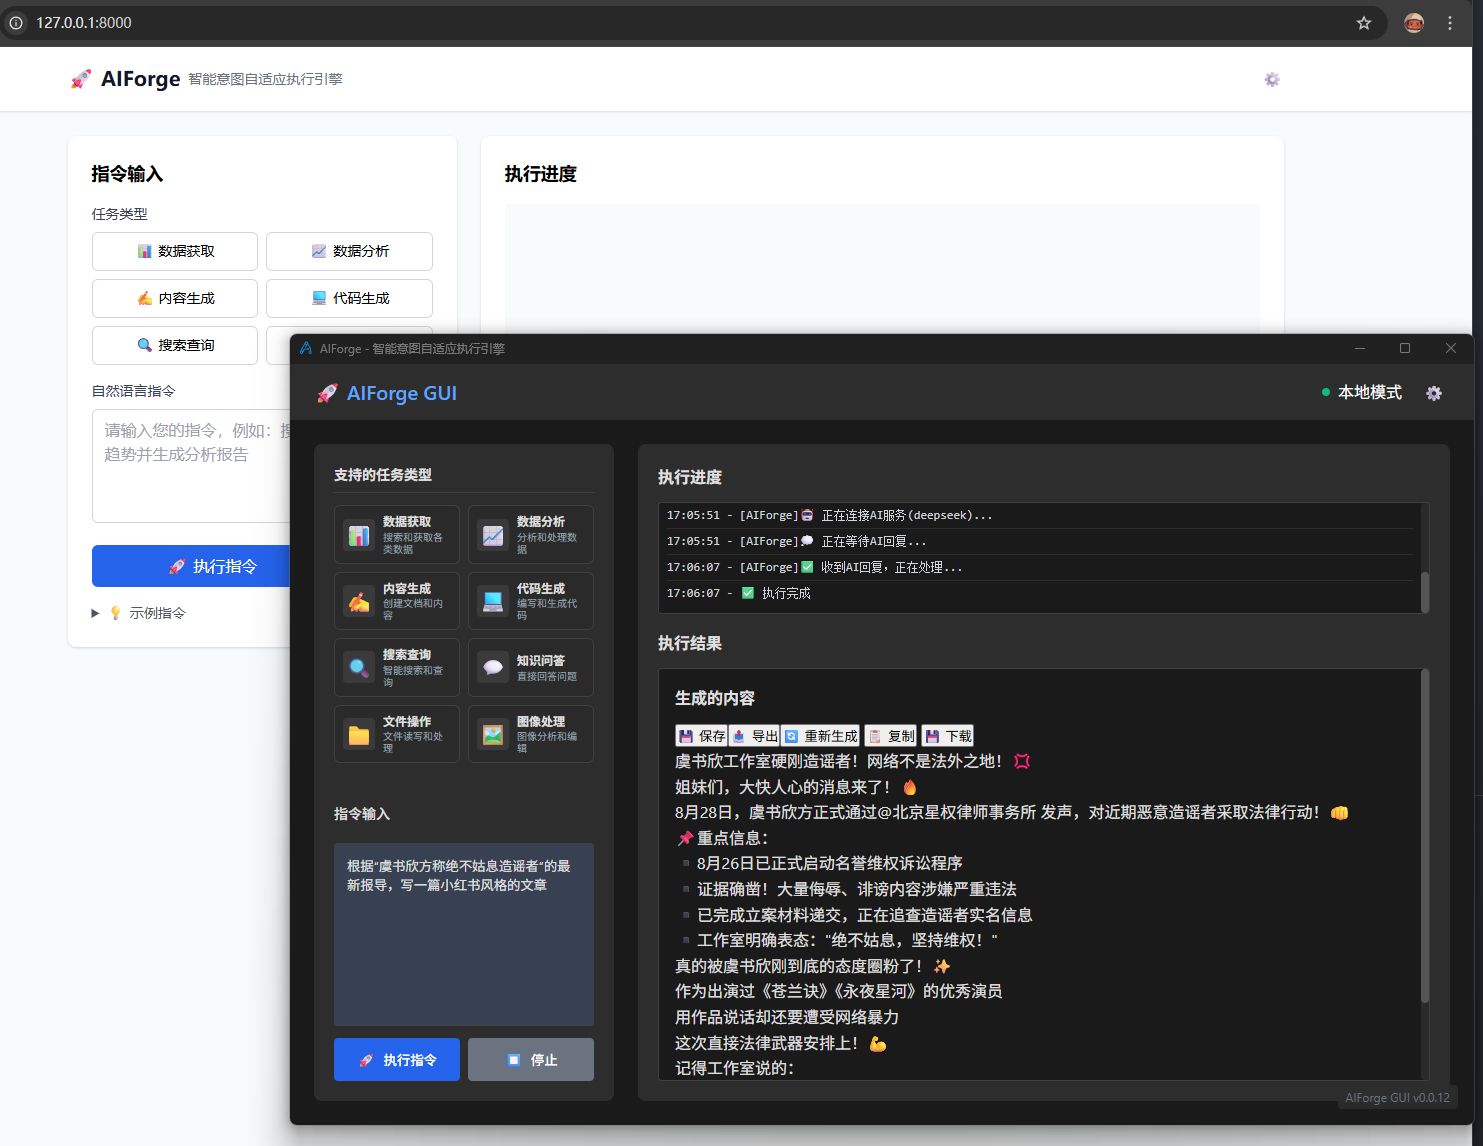Screen dimensions: 1483x1146
Task: Click log line 正在连接AI服务(deepseek)
Action: pyautogui.click(x=830, y=515)
